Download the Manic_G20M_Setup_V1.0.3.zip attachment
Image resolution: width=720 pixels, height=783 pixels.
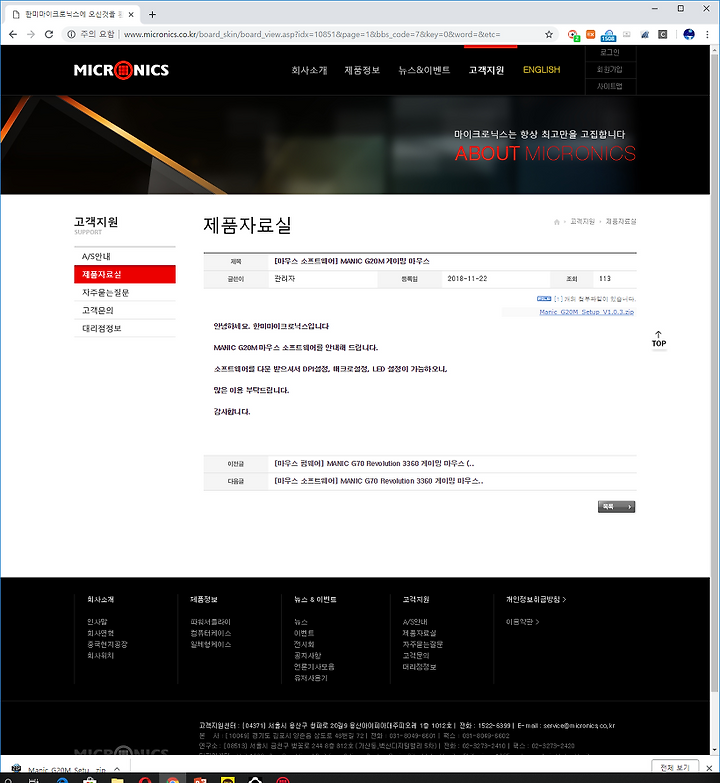coord(586,312)
